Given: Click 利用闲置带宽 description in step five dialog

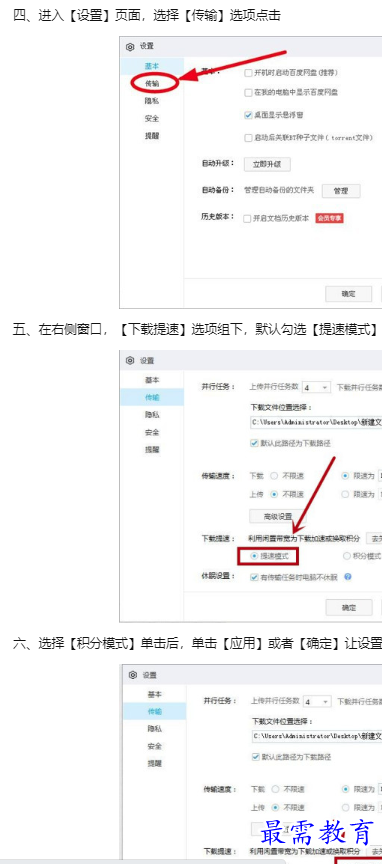Looking at the screenshot, I should tap(305, 538).
